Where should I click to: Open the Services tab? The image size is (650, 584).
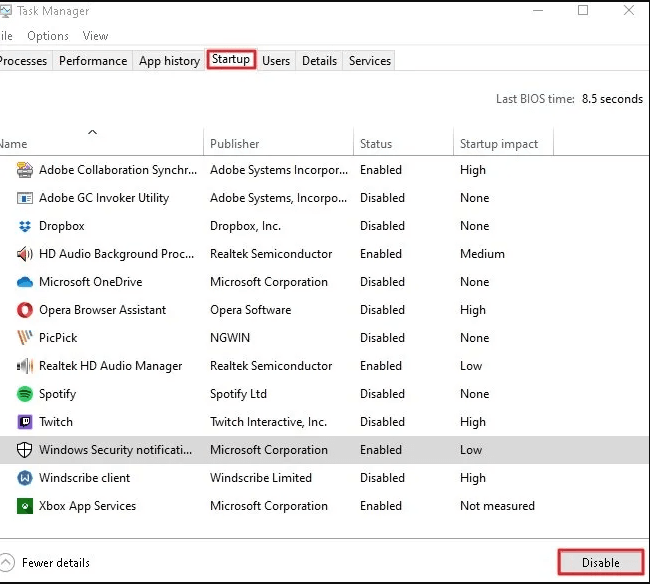tap(369, 61)
